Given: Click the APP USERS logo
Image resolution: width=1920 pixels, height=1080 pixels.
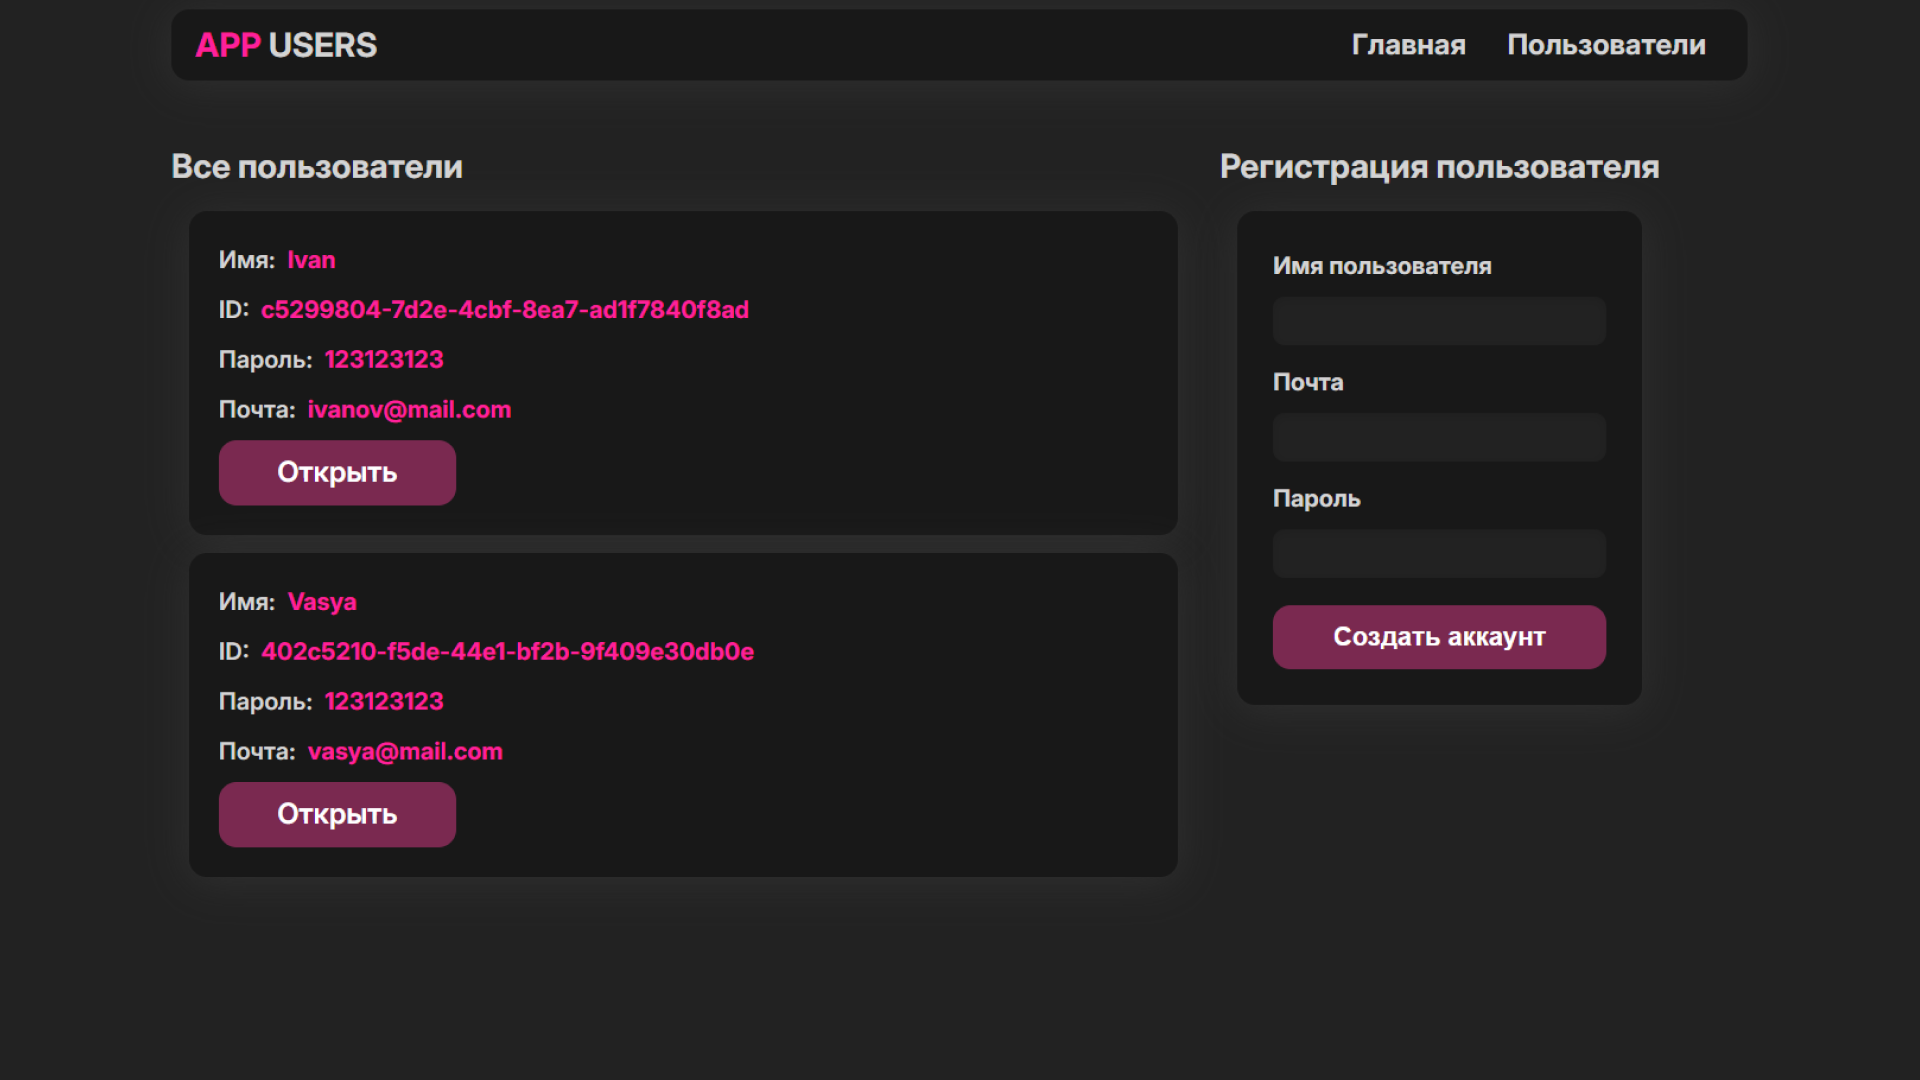Looking at the screenshot, I should pyautogui.click(x=286, y=45).
